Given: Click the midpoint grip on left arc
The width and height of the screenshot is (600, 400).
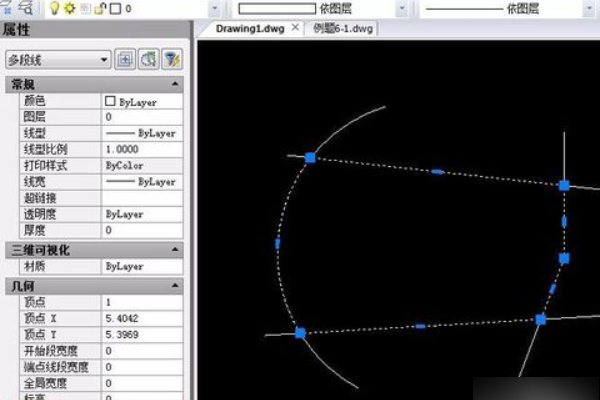Looking at the screenshot, I should 277,243.
